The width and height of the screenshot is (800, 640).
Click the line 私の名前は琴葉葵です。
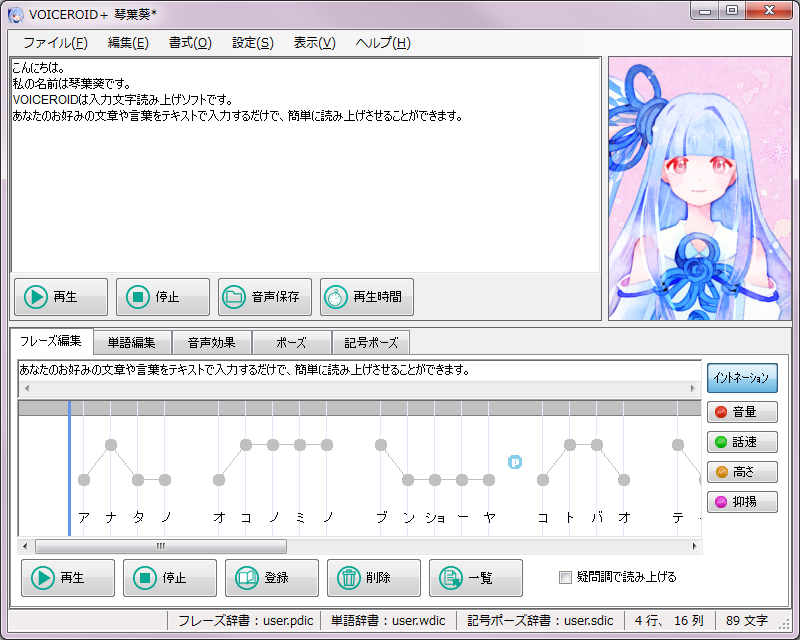pyautogui.click(x=72, y=84)
